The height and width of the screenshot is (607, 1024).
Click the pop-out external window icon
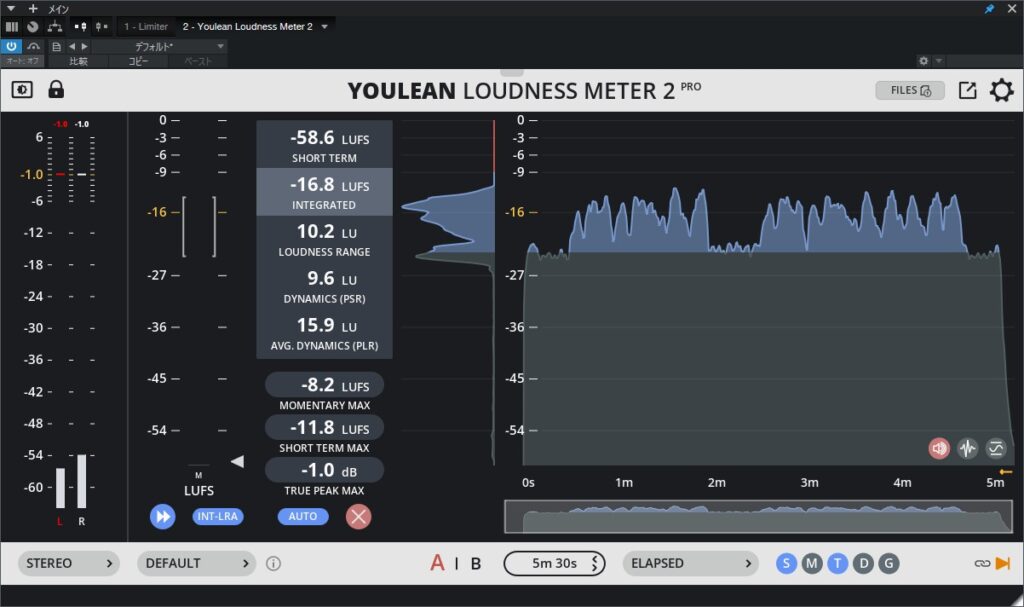pos(967,90)
